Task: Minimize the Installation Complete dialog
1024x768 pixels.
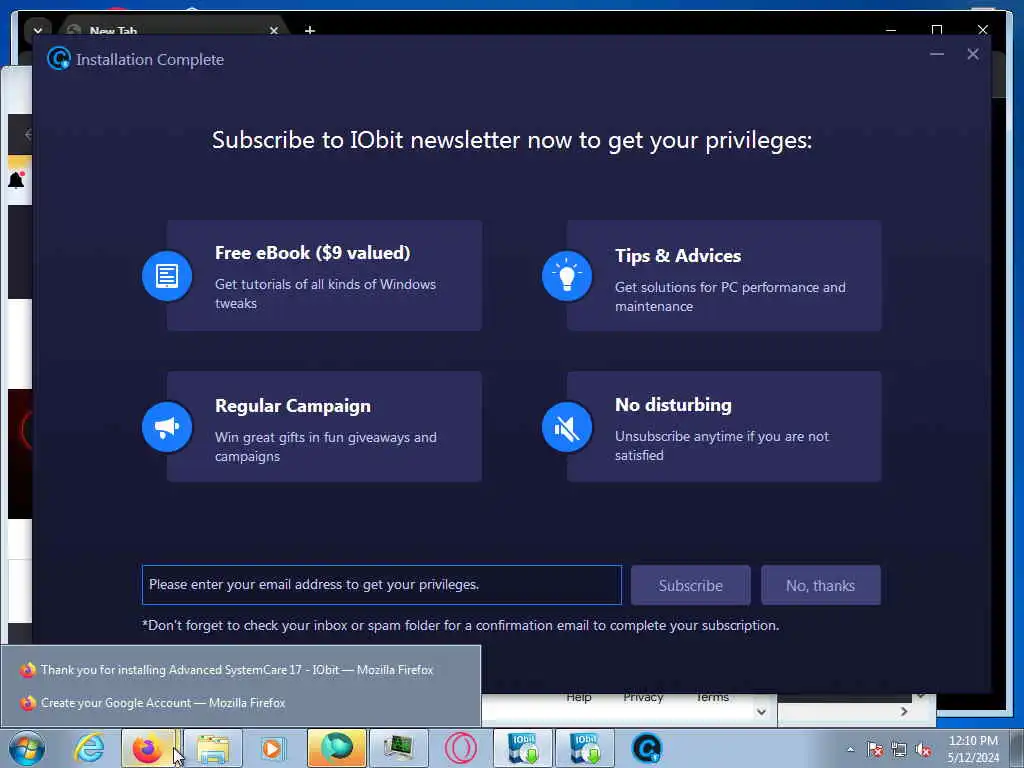Action: [x=936, y=54]
